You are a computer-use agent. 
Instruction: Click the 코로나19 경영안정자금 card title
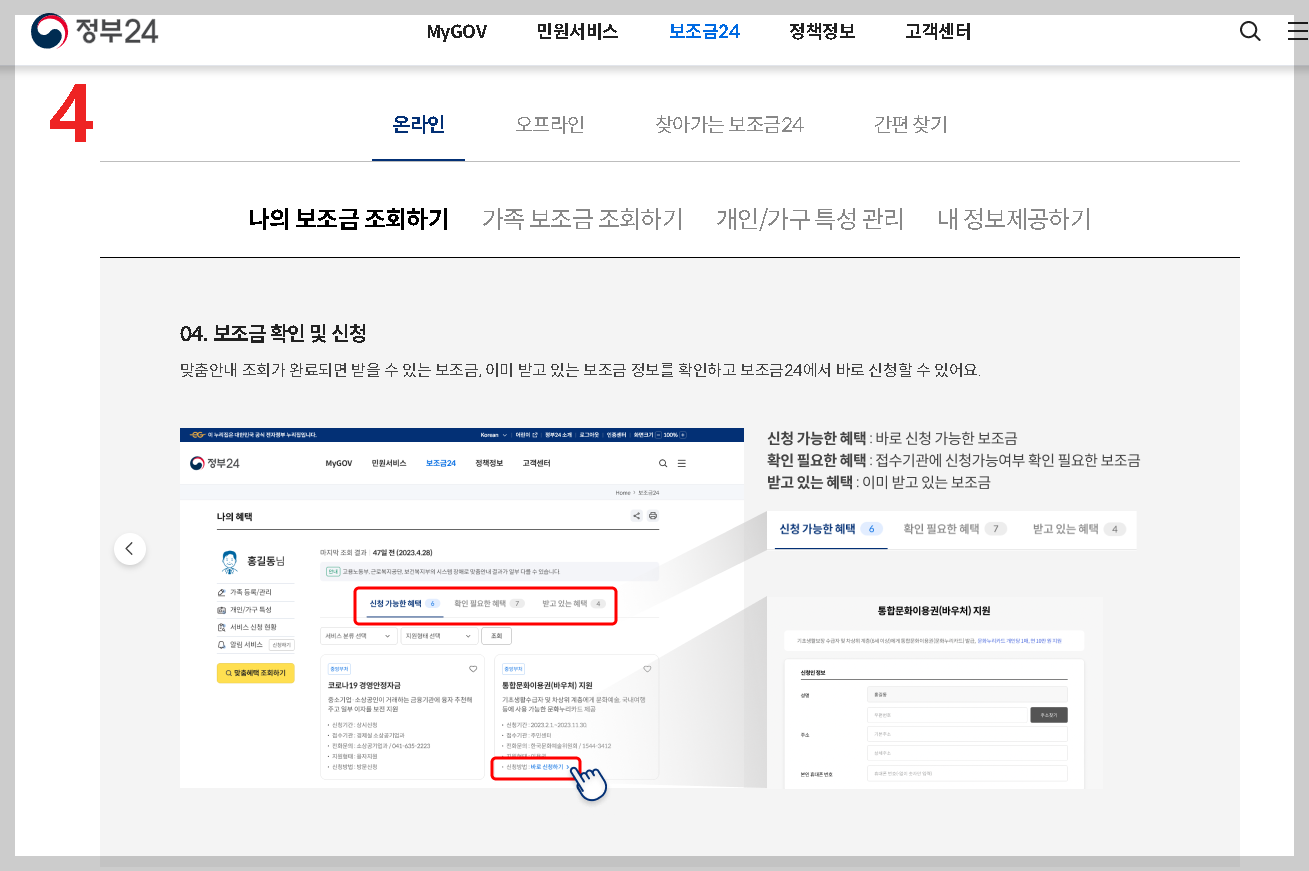tap(364, 685)
